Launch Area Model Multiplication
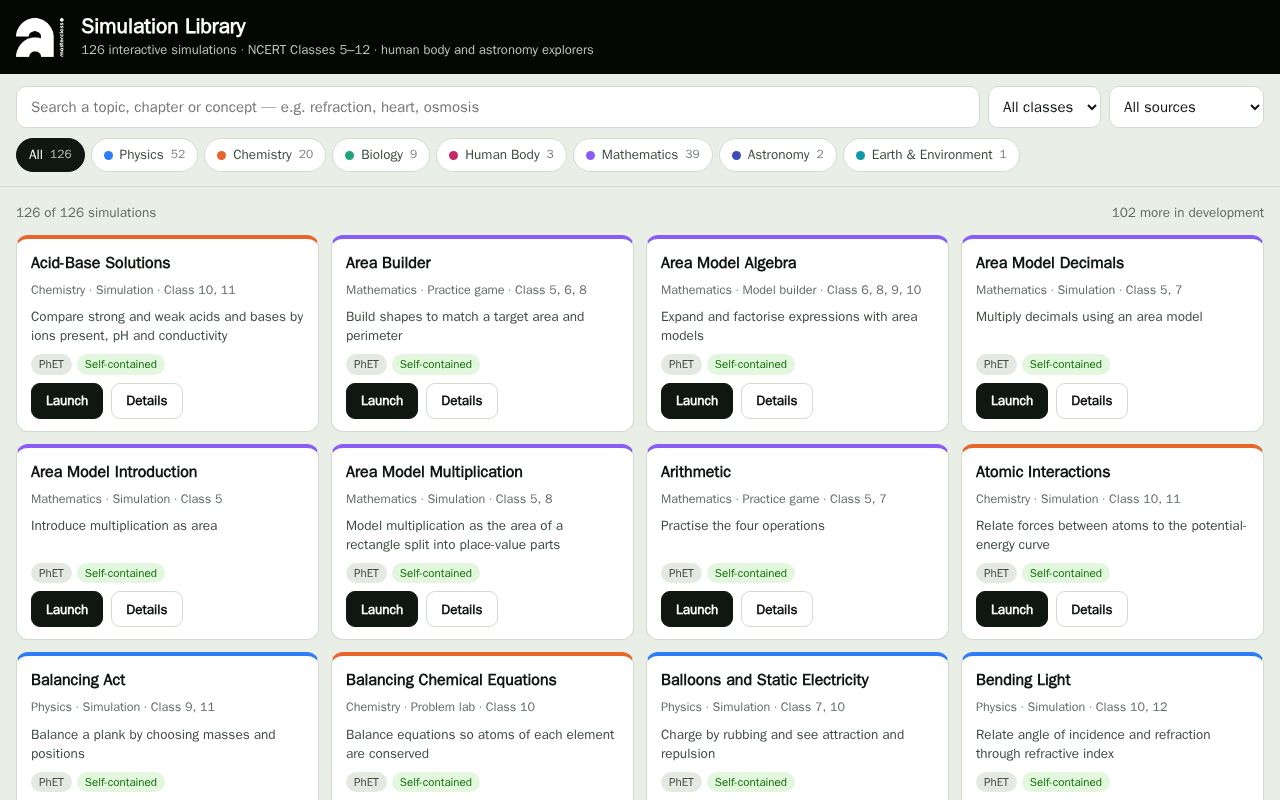 coord(382,610)
